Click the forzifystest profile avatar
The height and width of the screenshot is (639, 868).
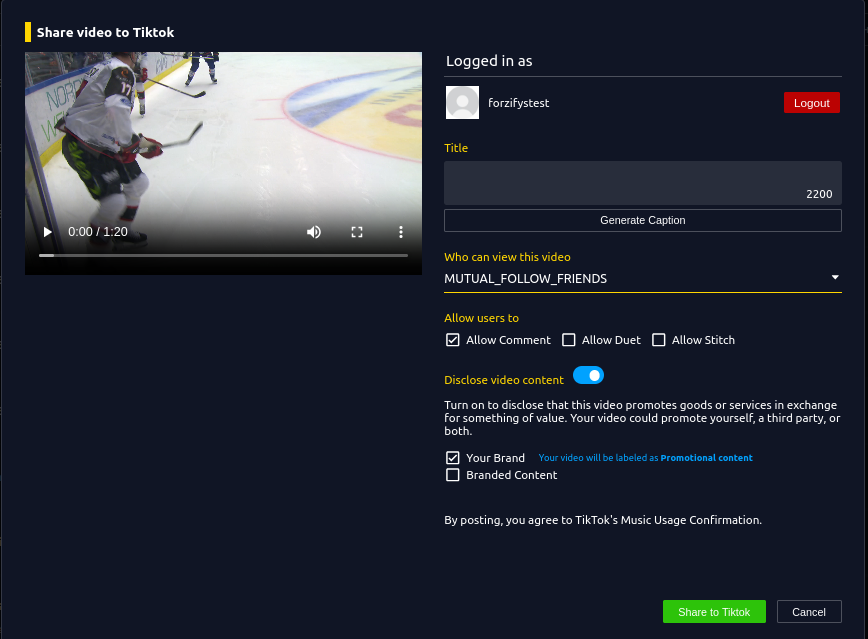tap(462, 103)
